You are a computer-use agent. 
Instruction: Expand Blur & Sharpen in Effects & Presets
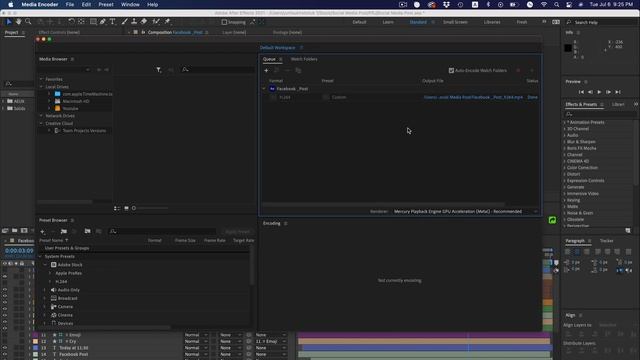coord(565,142)
